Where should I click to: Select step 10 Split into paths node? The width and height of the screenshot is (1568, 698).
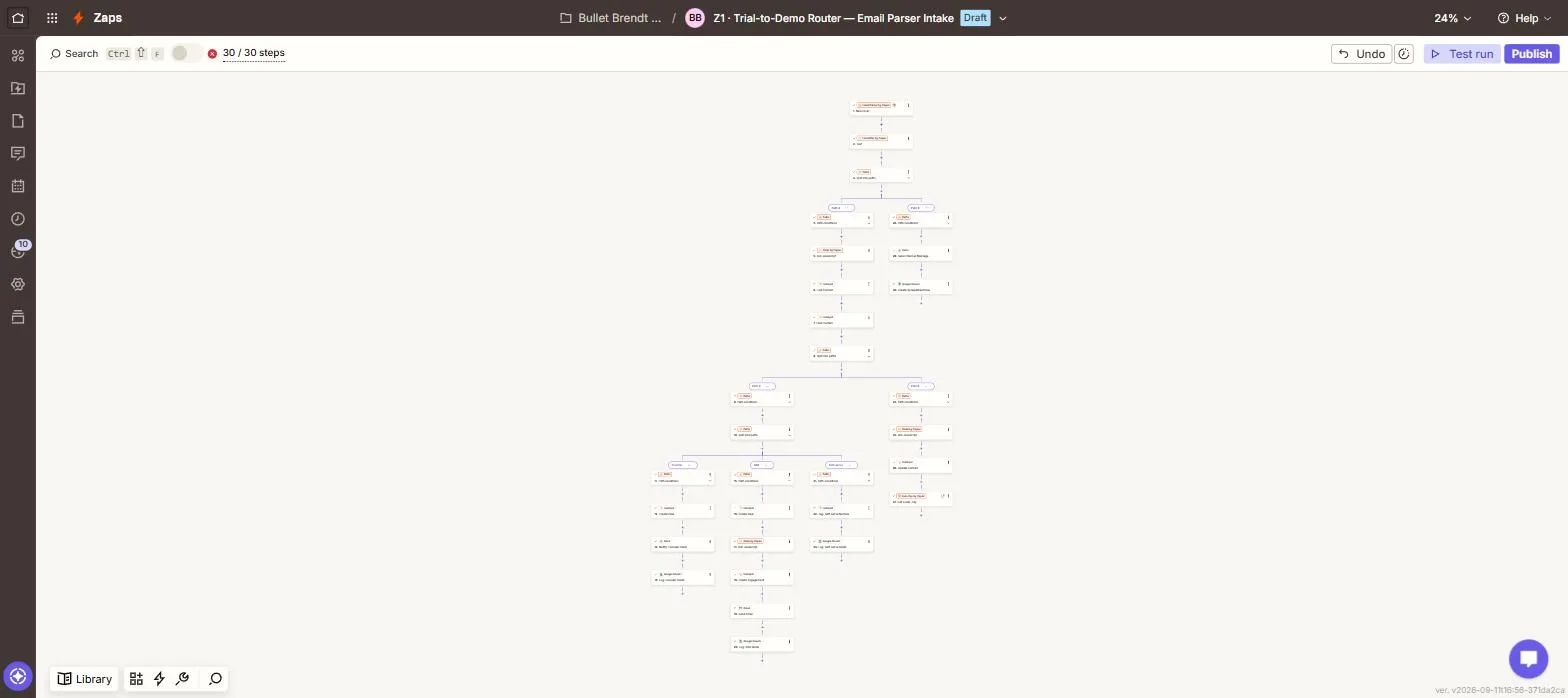762,432
